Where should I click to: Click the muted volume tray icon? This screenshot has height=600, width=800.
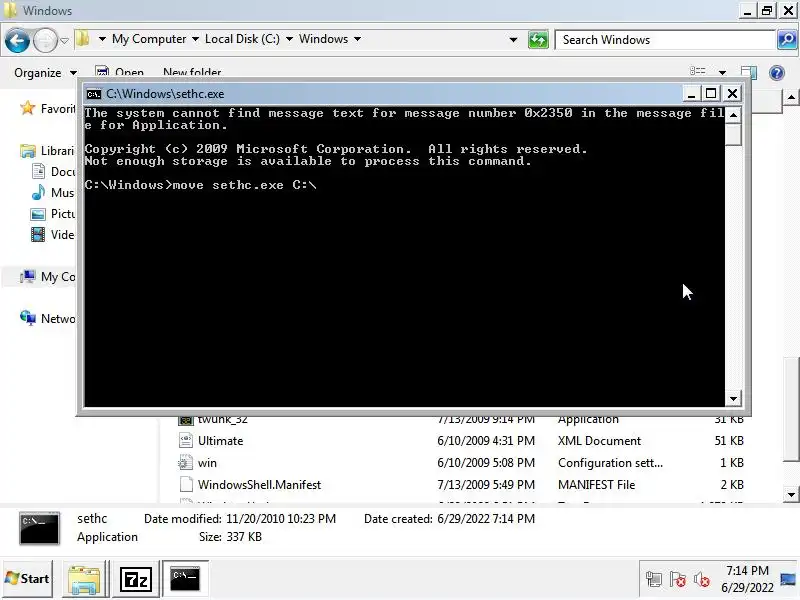(x=702, y=580)
